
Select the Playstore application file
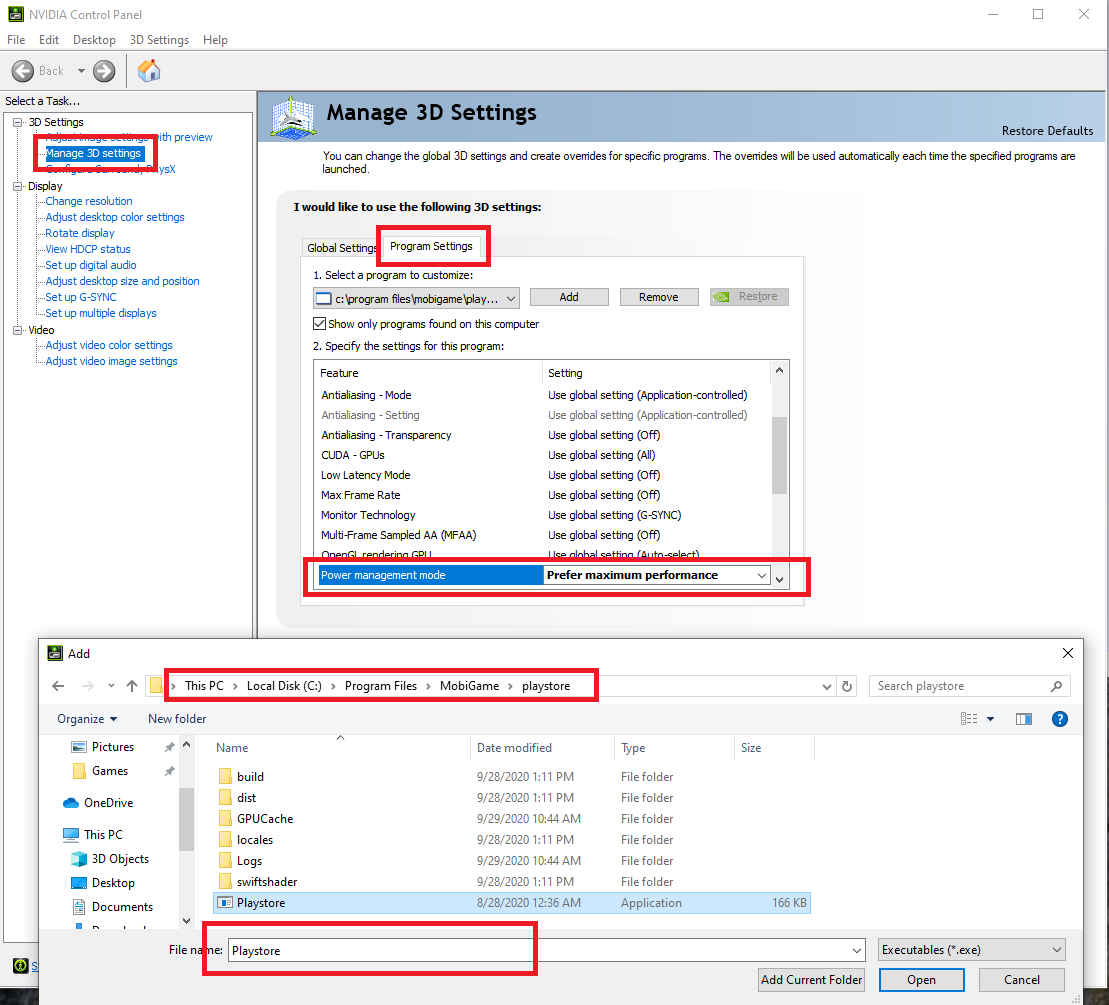261,903
